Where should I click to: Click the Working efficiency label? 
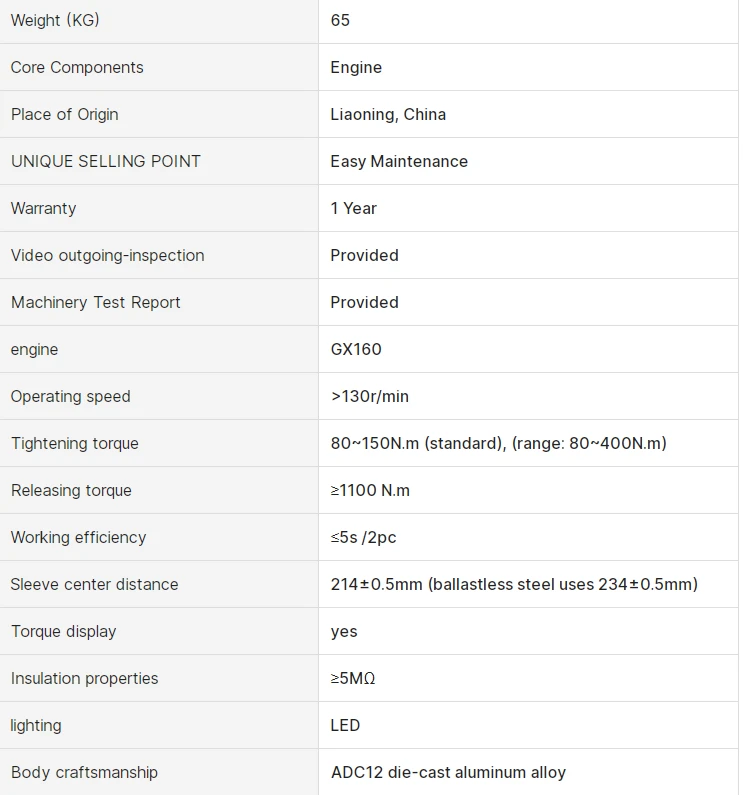pyautogui.click(x=79, y=537)
